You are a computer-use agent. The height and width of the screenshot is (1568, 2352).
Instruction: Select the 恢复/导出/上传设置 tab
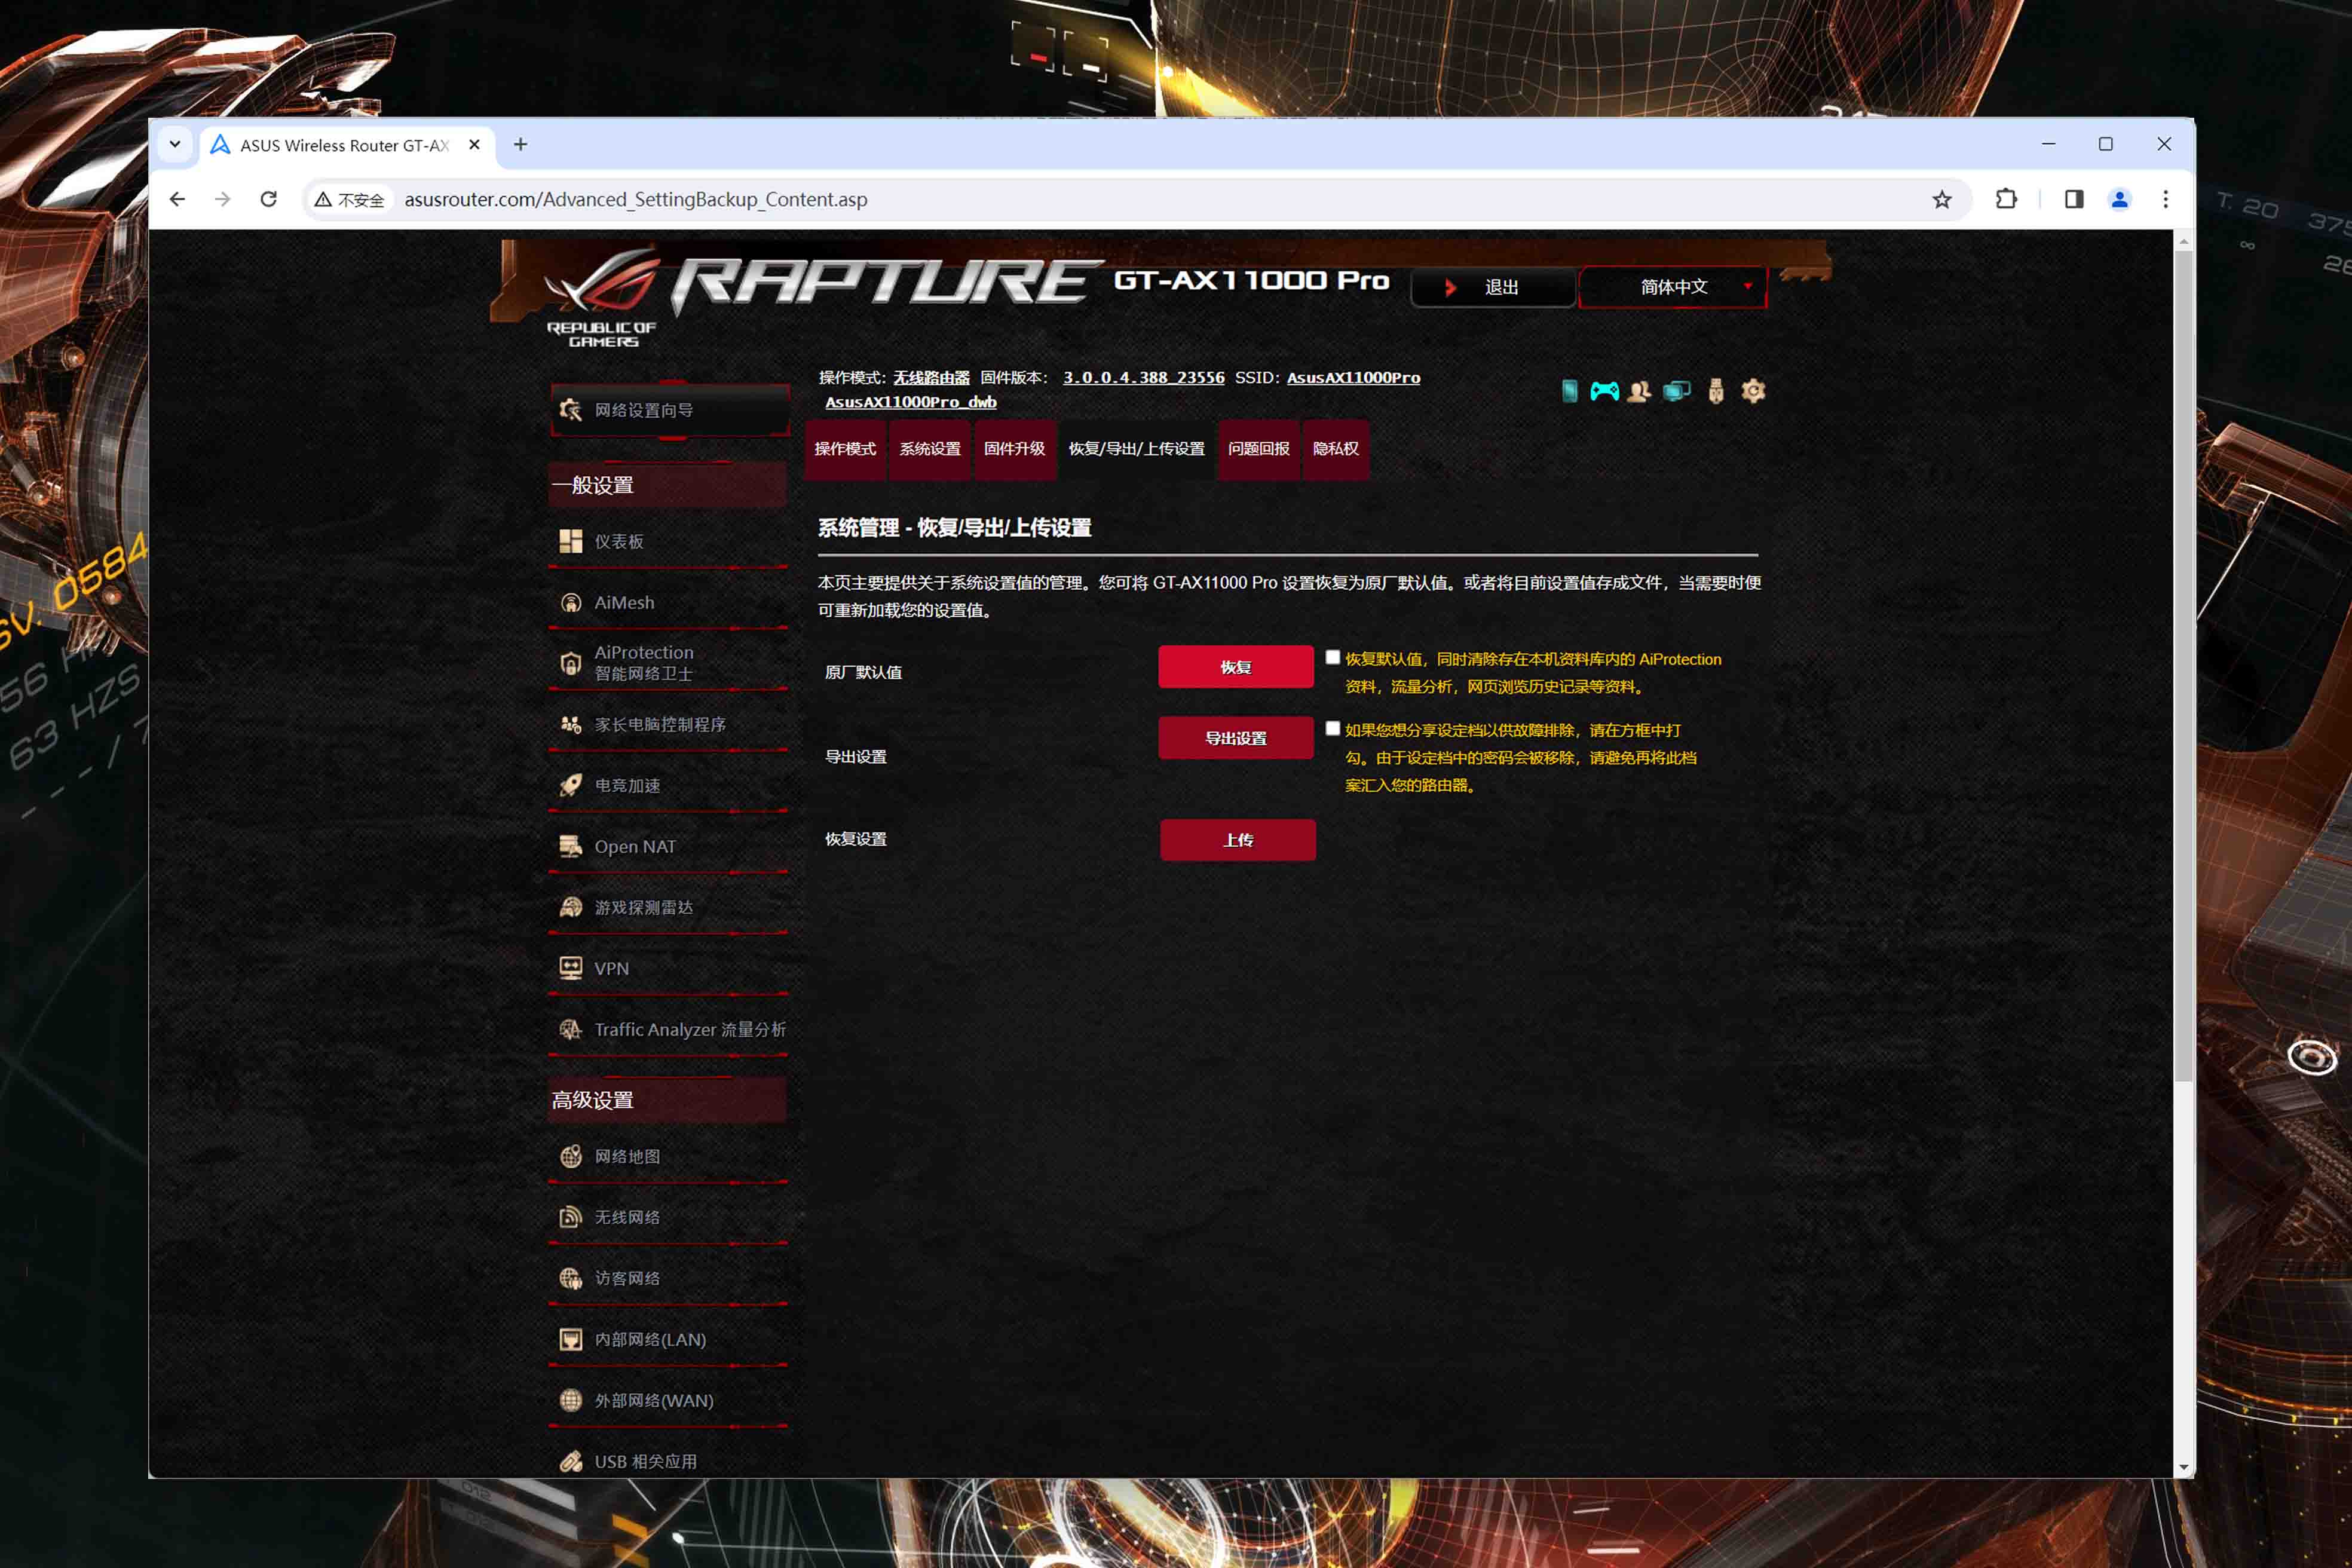(1136, 449)
